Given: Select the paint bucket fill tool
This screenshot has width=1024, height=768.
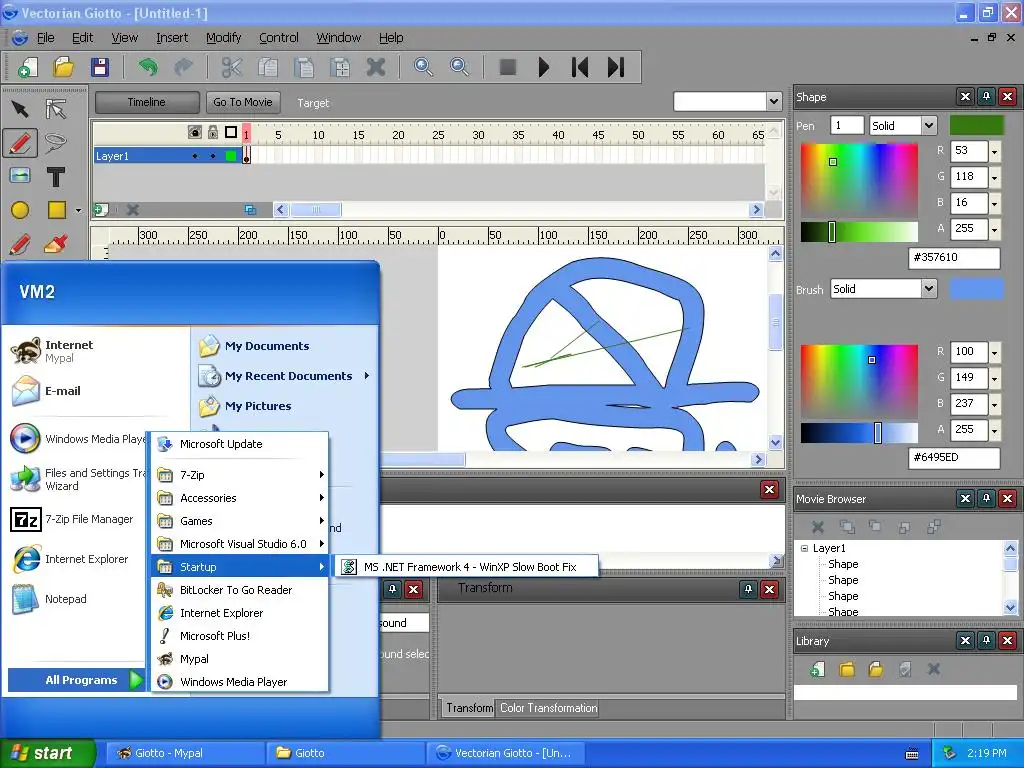Looking at the screenshot, I should [56, 244].
